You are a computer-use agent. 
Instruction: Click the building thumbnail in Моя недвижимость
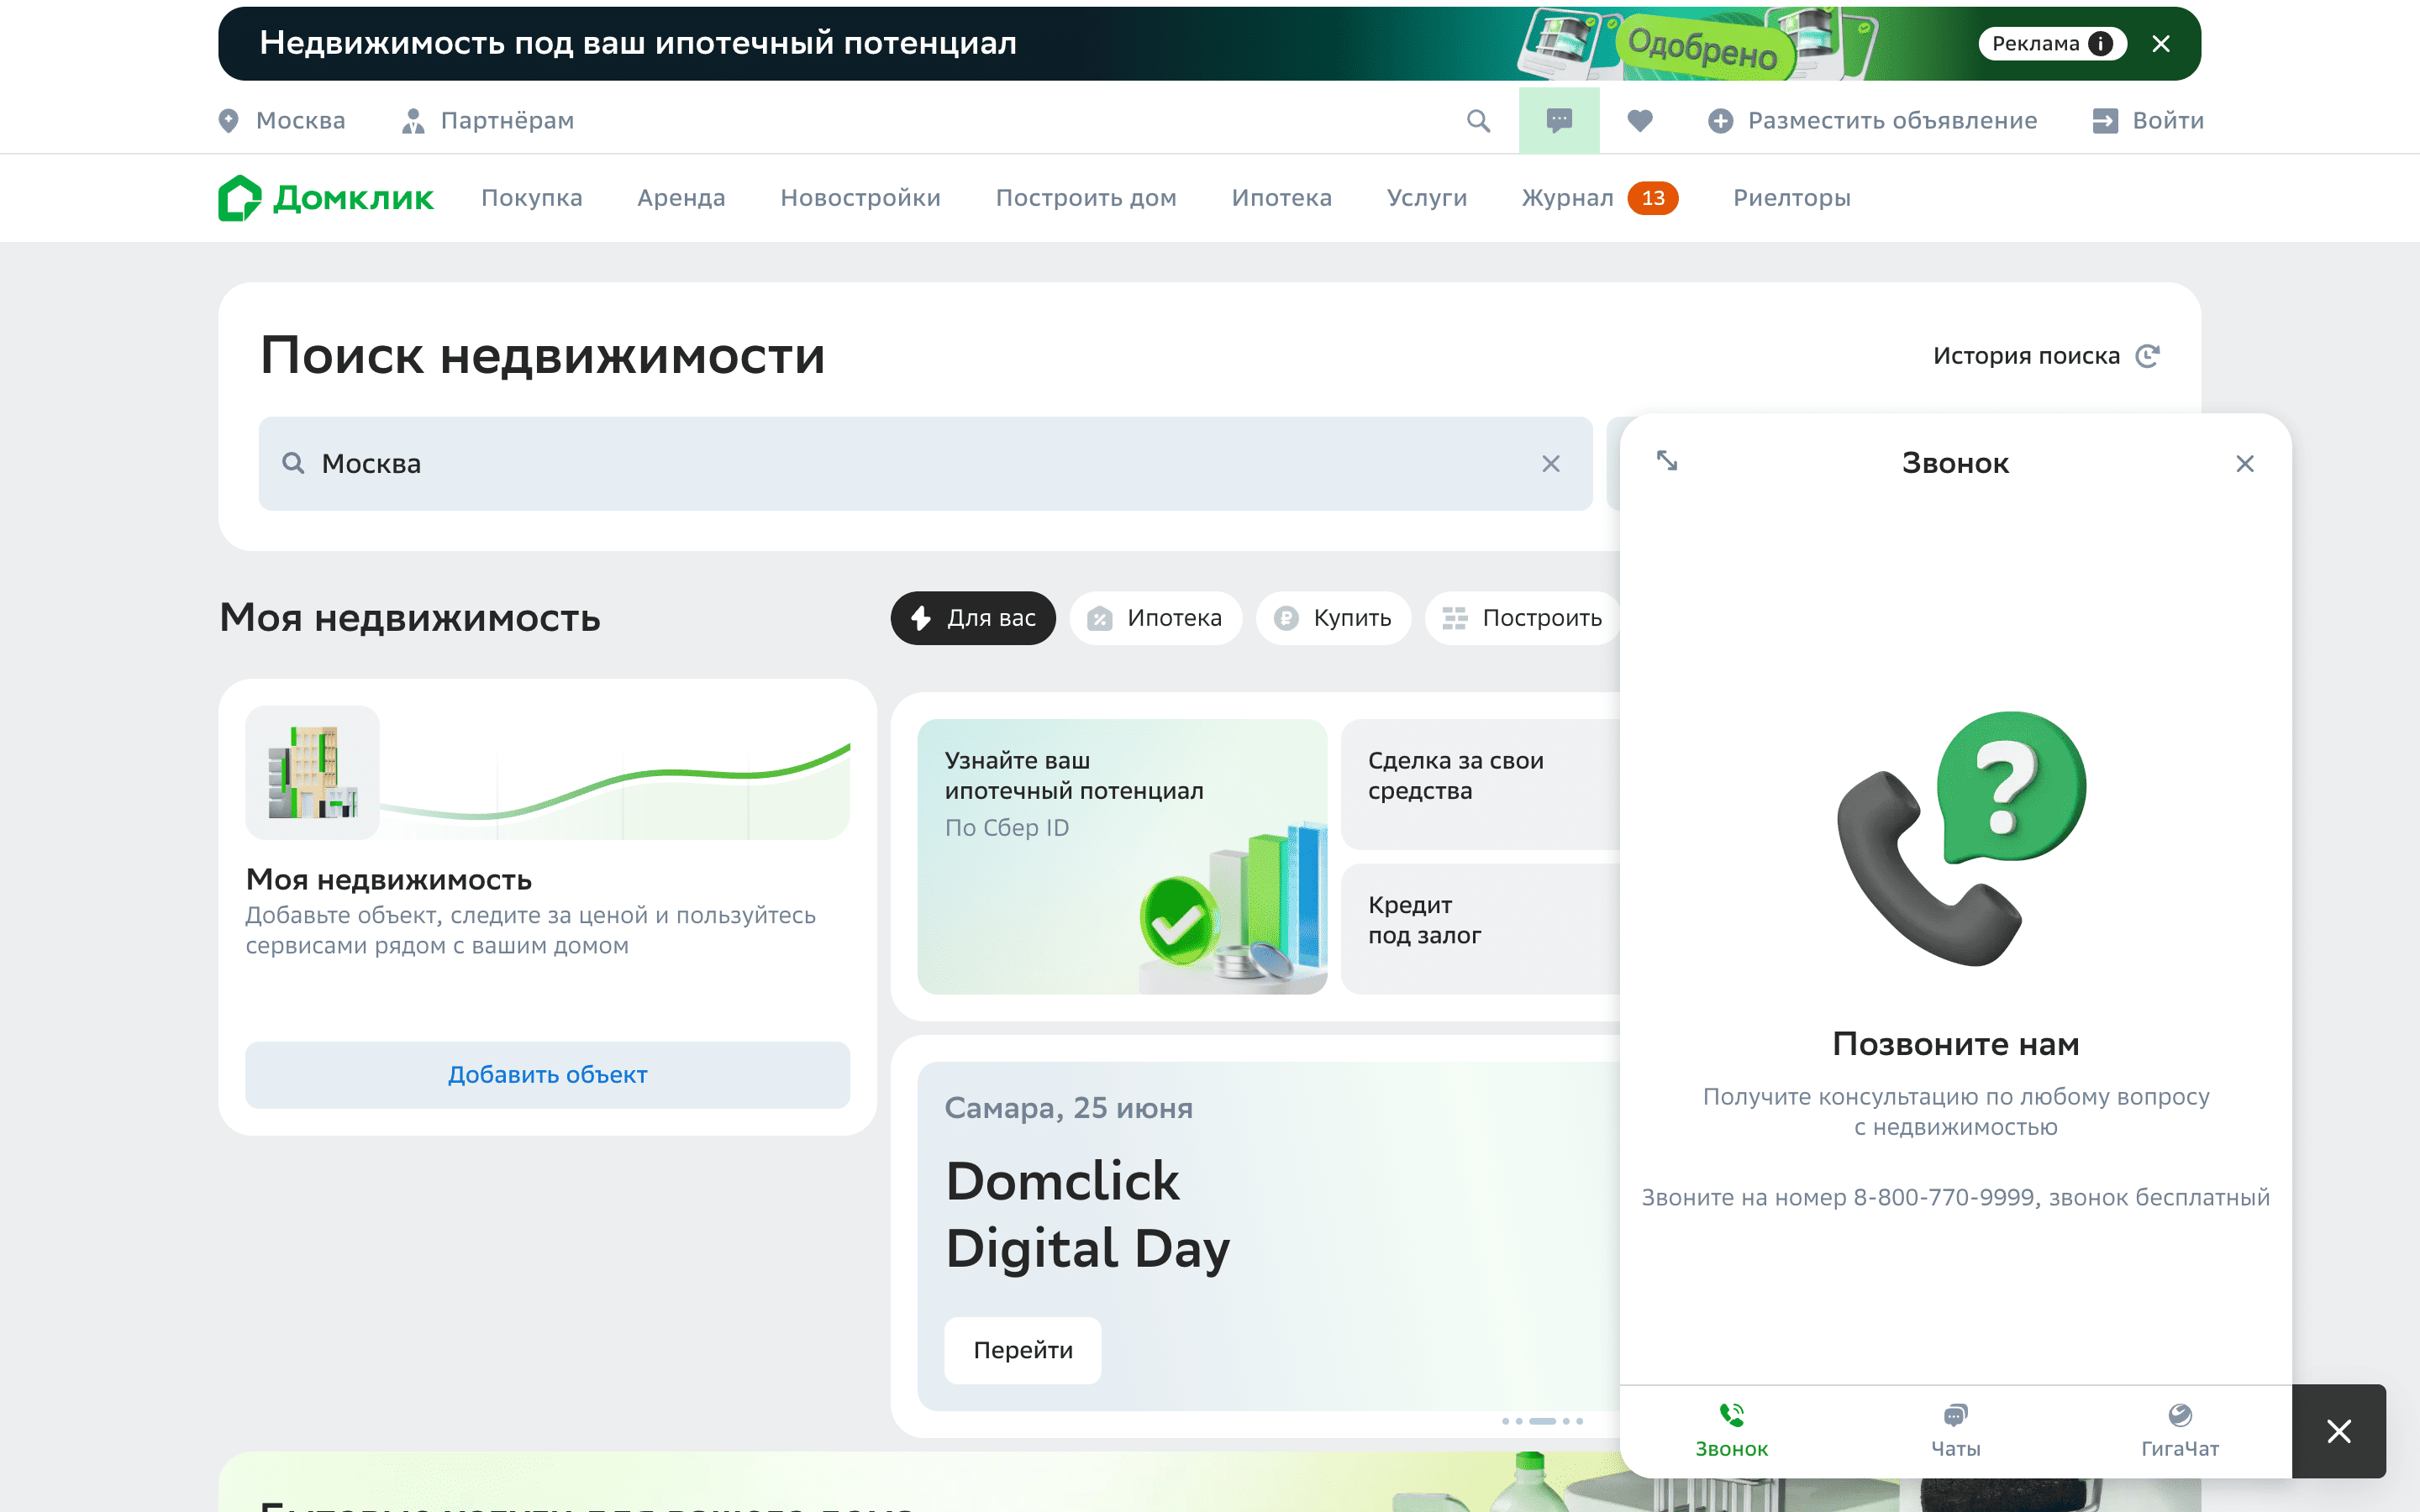[312, 772]
